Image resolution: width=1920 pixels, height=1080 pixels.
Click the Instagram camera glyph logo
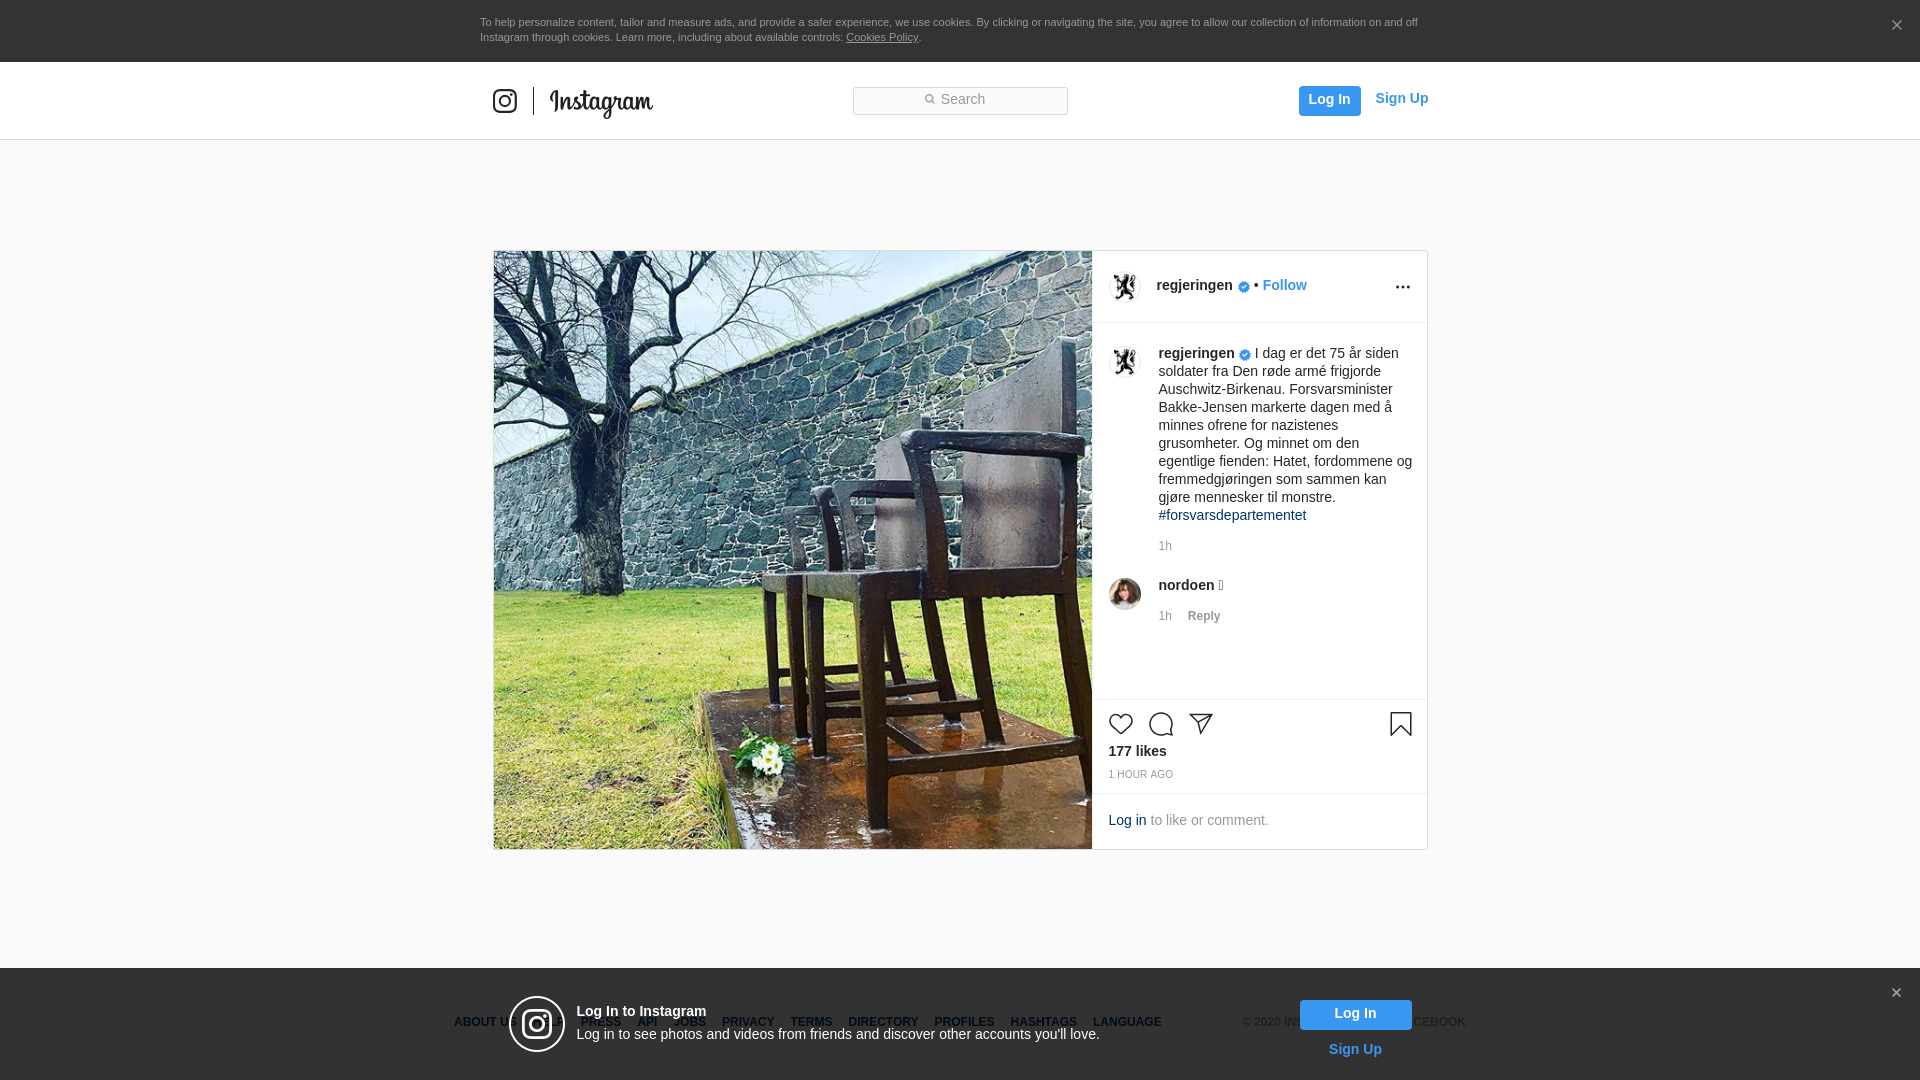pos(505,101)
